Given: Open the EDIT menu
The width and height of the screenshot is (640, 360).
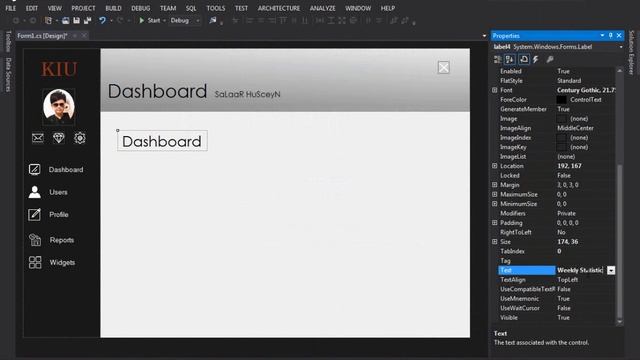Looking at the screenshot, I should (32, 8).
